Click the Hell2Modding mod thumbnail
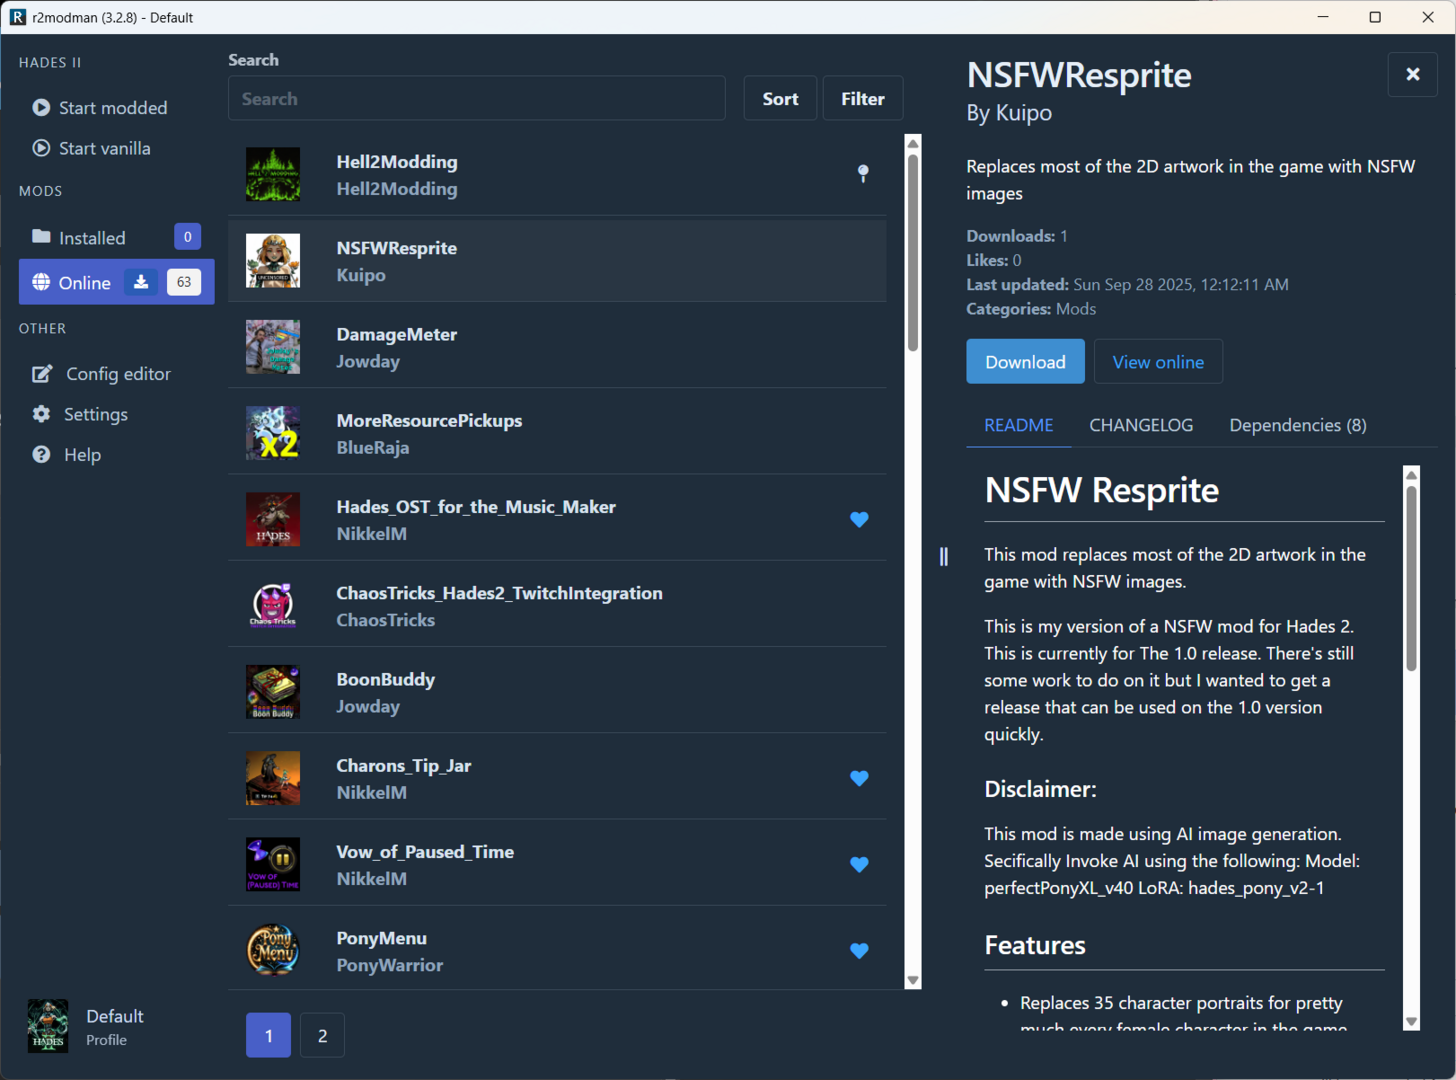This screenshot has width=1456, height=1080. tap(273, 175)
